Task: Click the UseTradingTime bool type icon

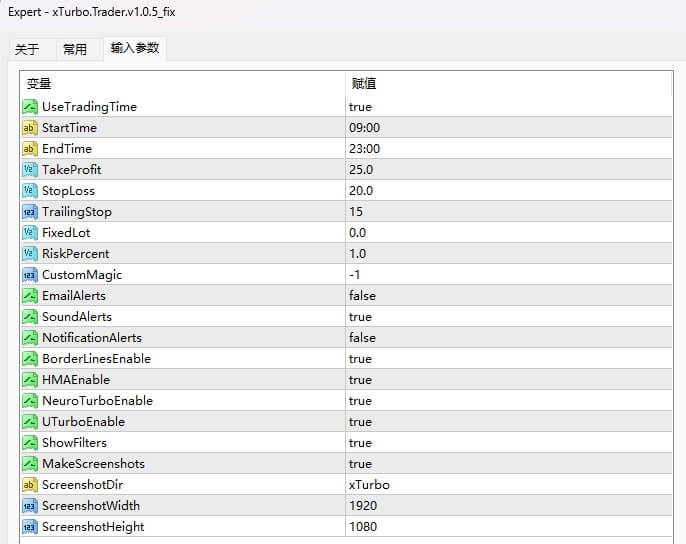Action: (x=30, y=107)
